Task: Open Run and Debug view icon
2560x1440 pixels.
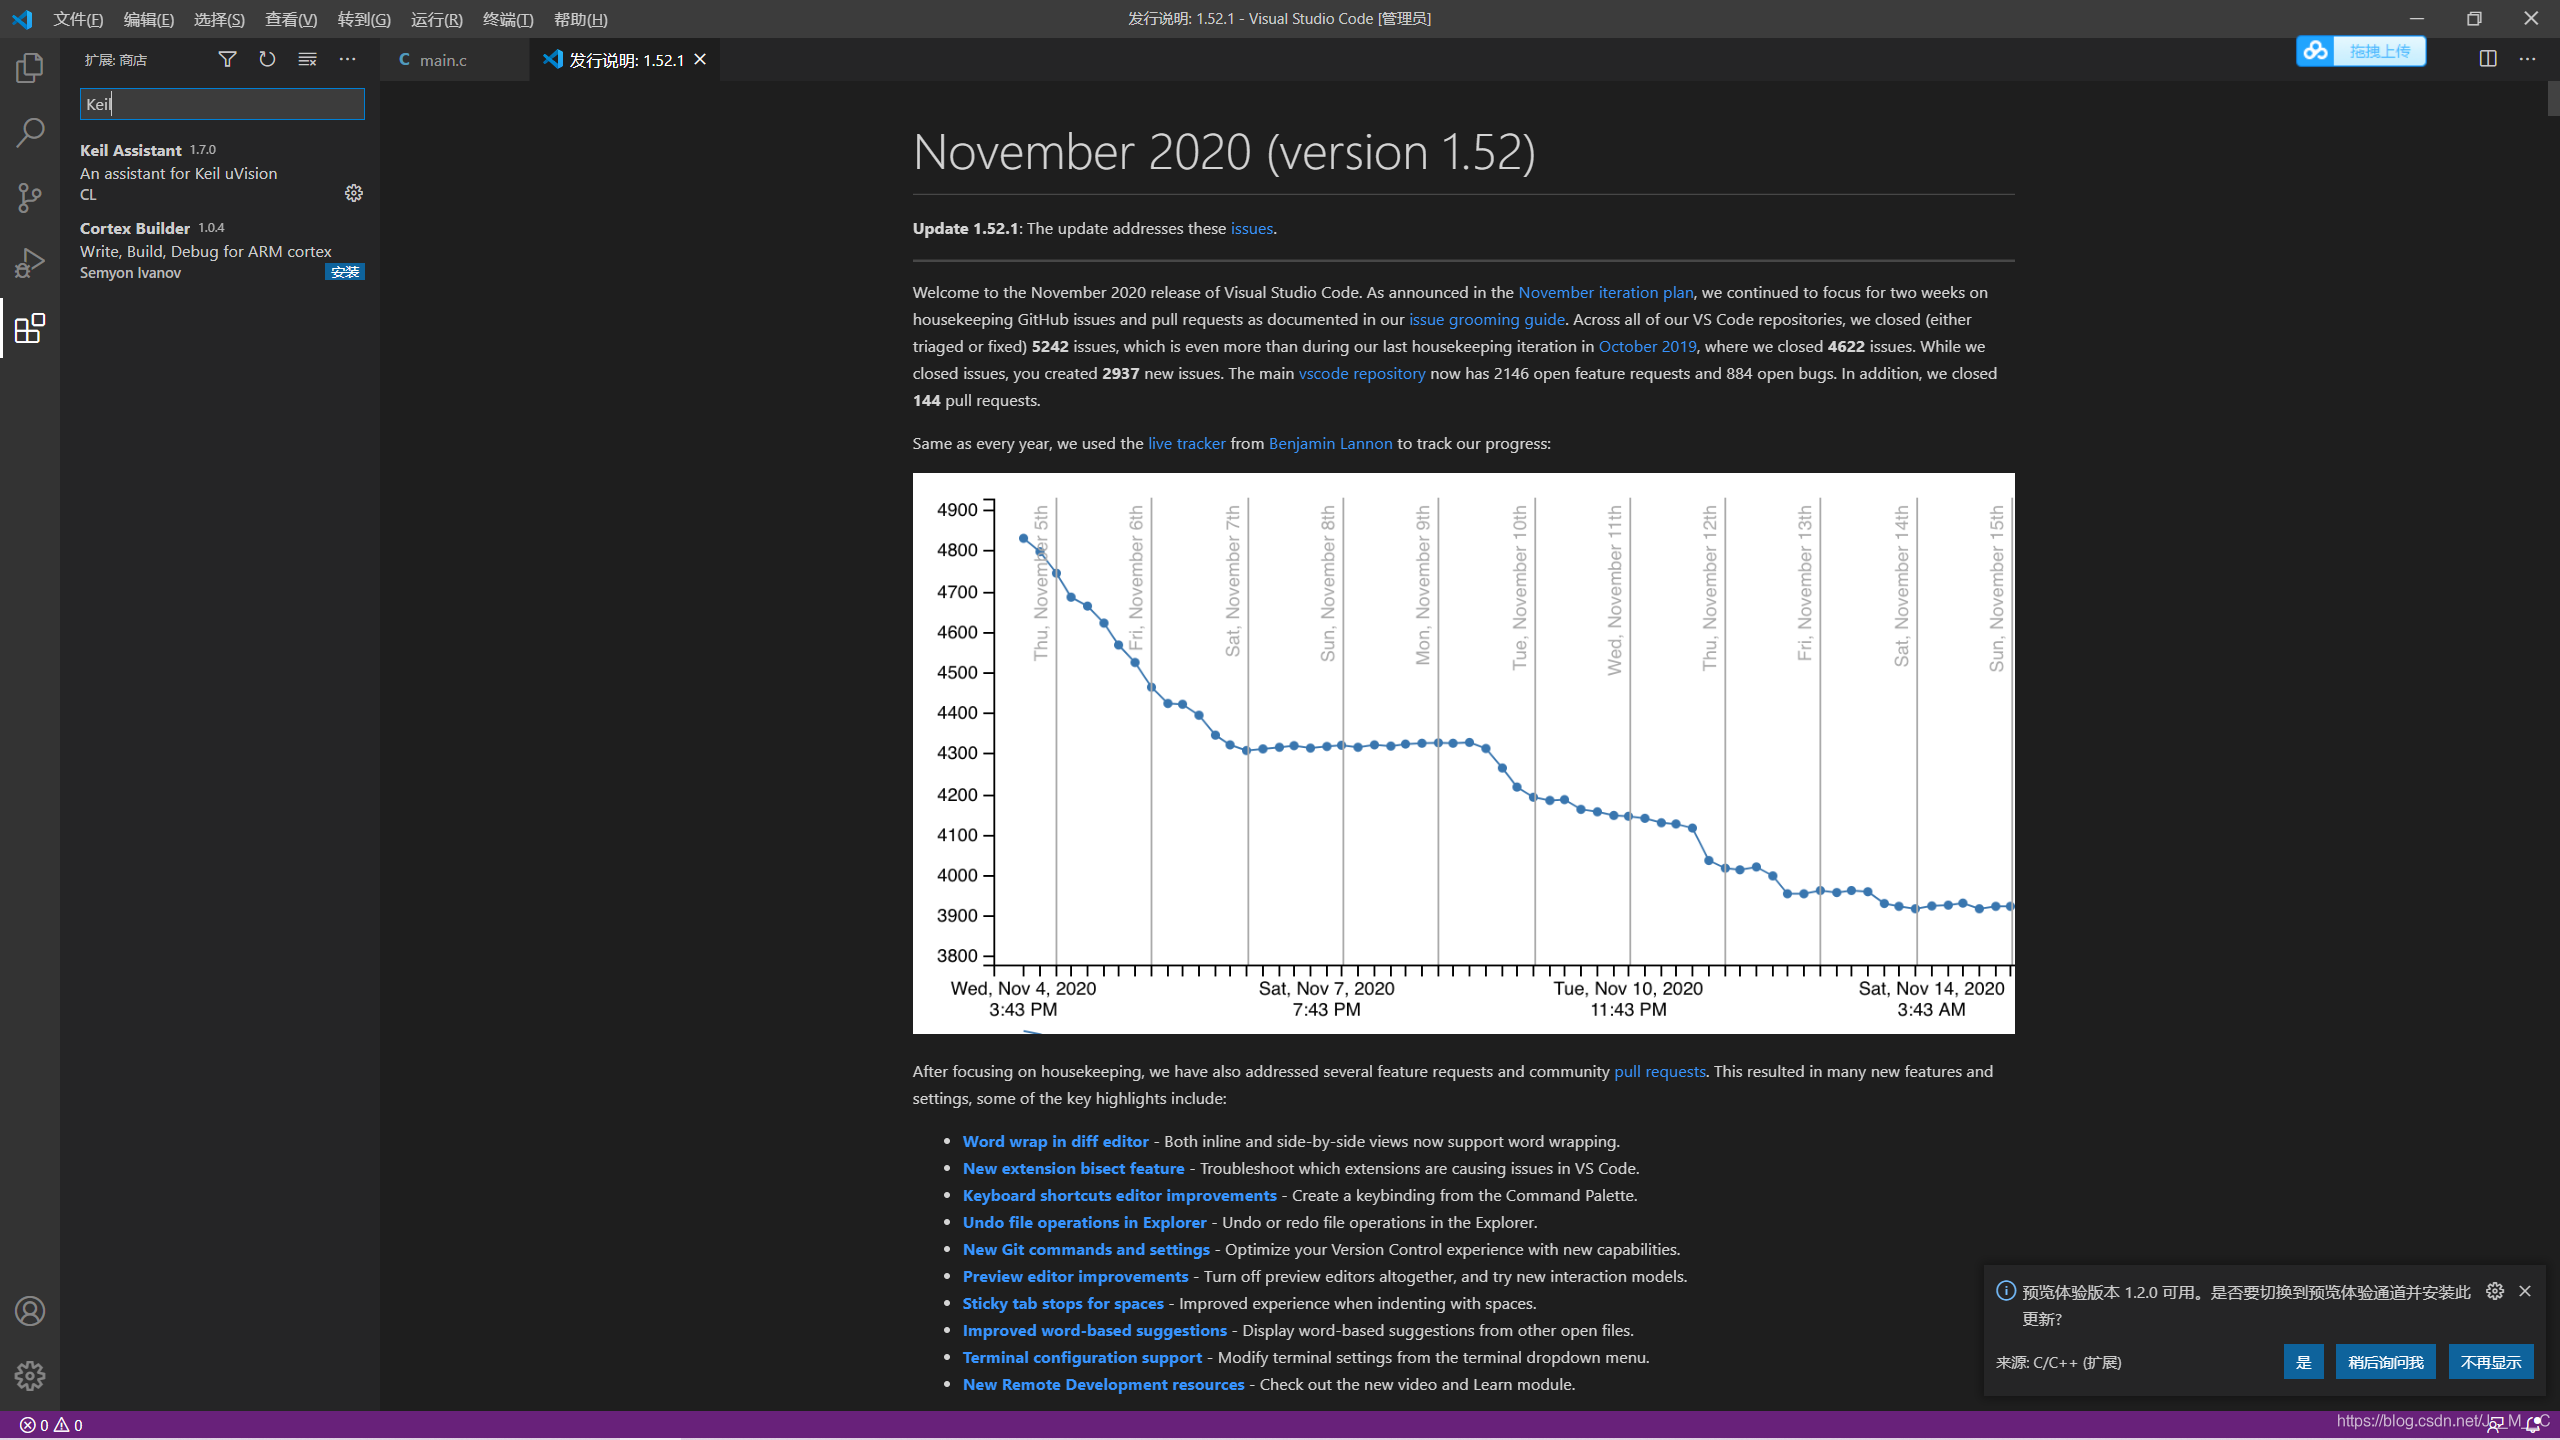Action: [x=30, y=263]
